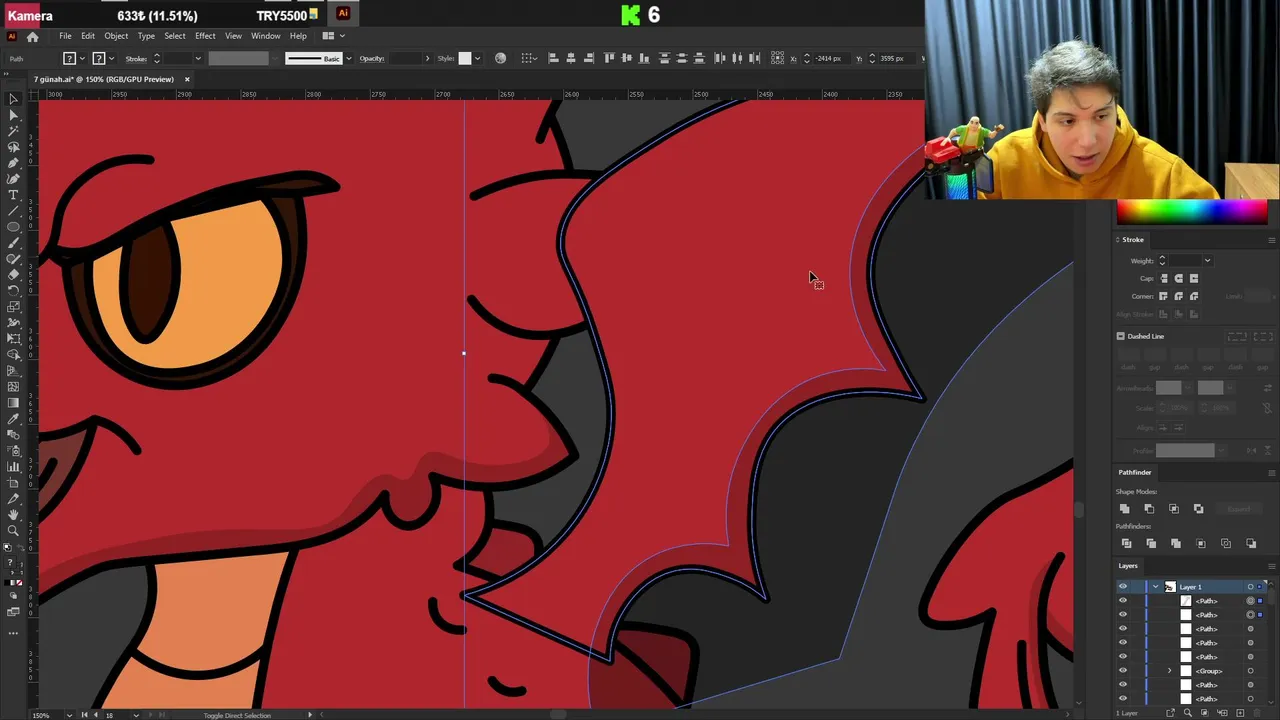Collapse Layer 1 using its disclosure arrow
Screen dimensions: 1280x720
click(x=1156, y=587)
